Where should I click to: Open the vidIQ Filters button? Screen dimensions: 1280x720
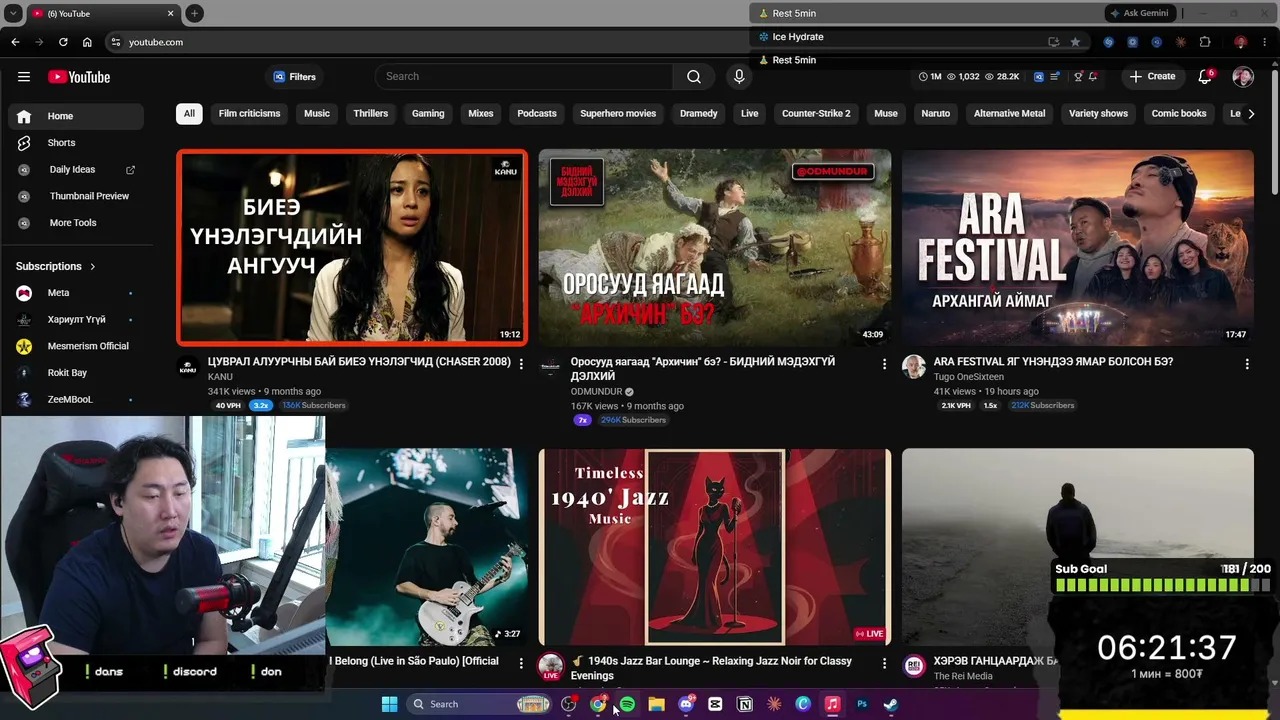295,77
